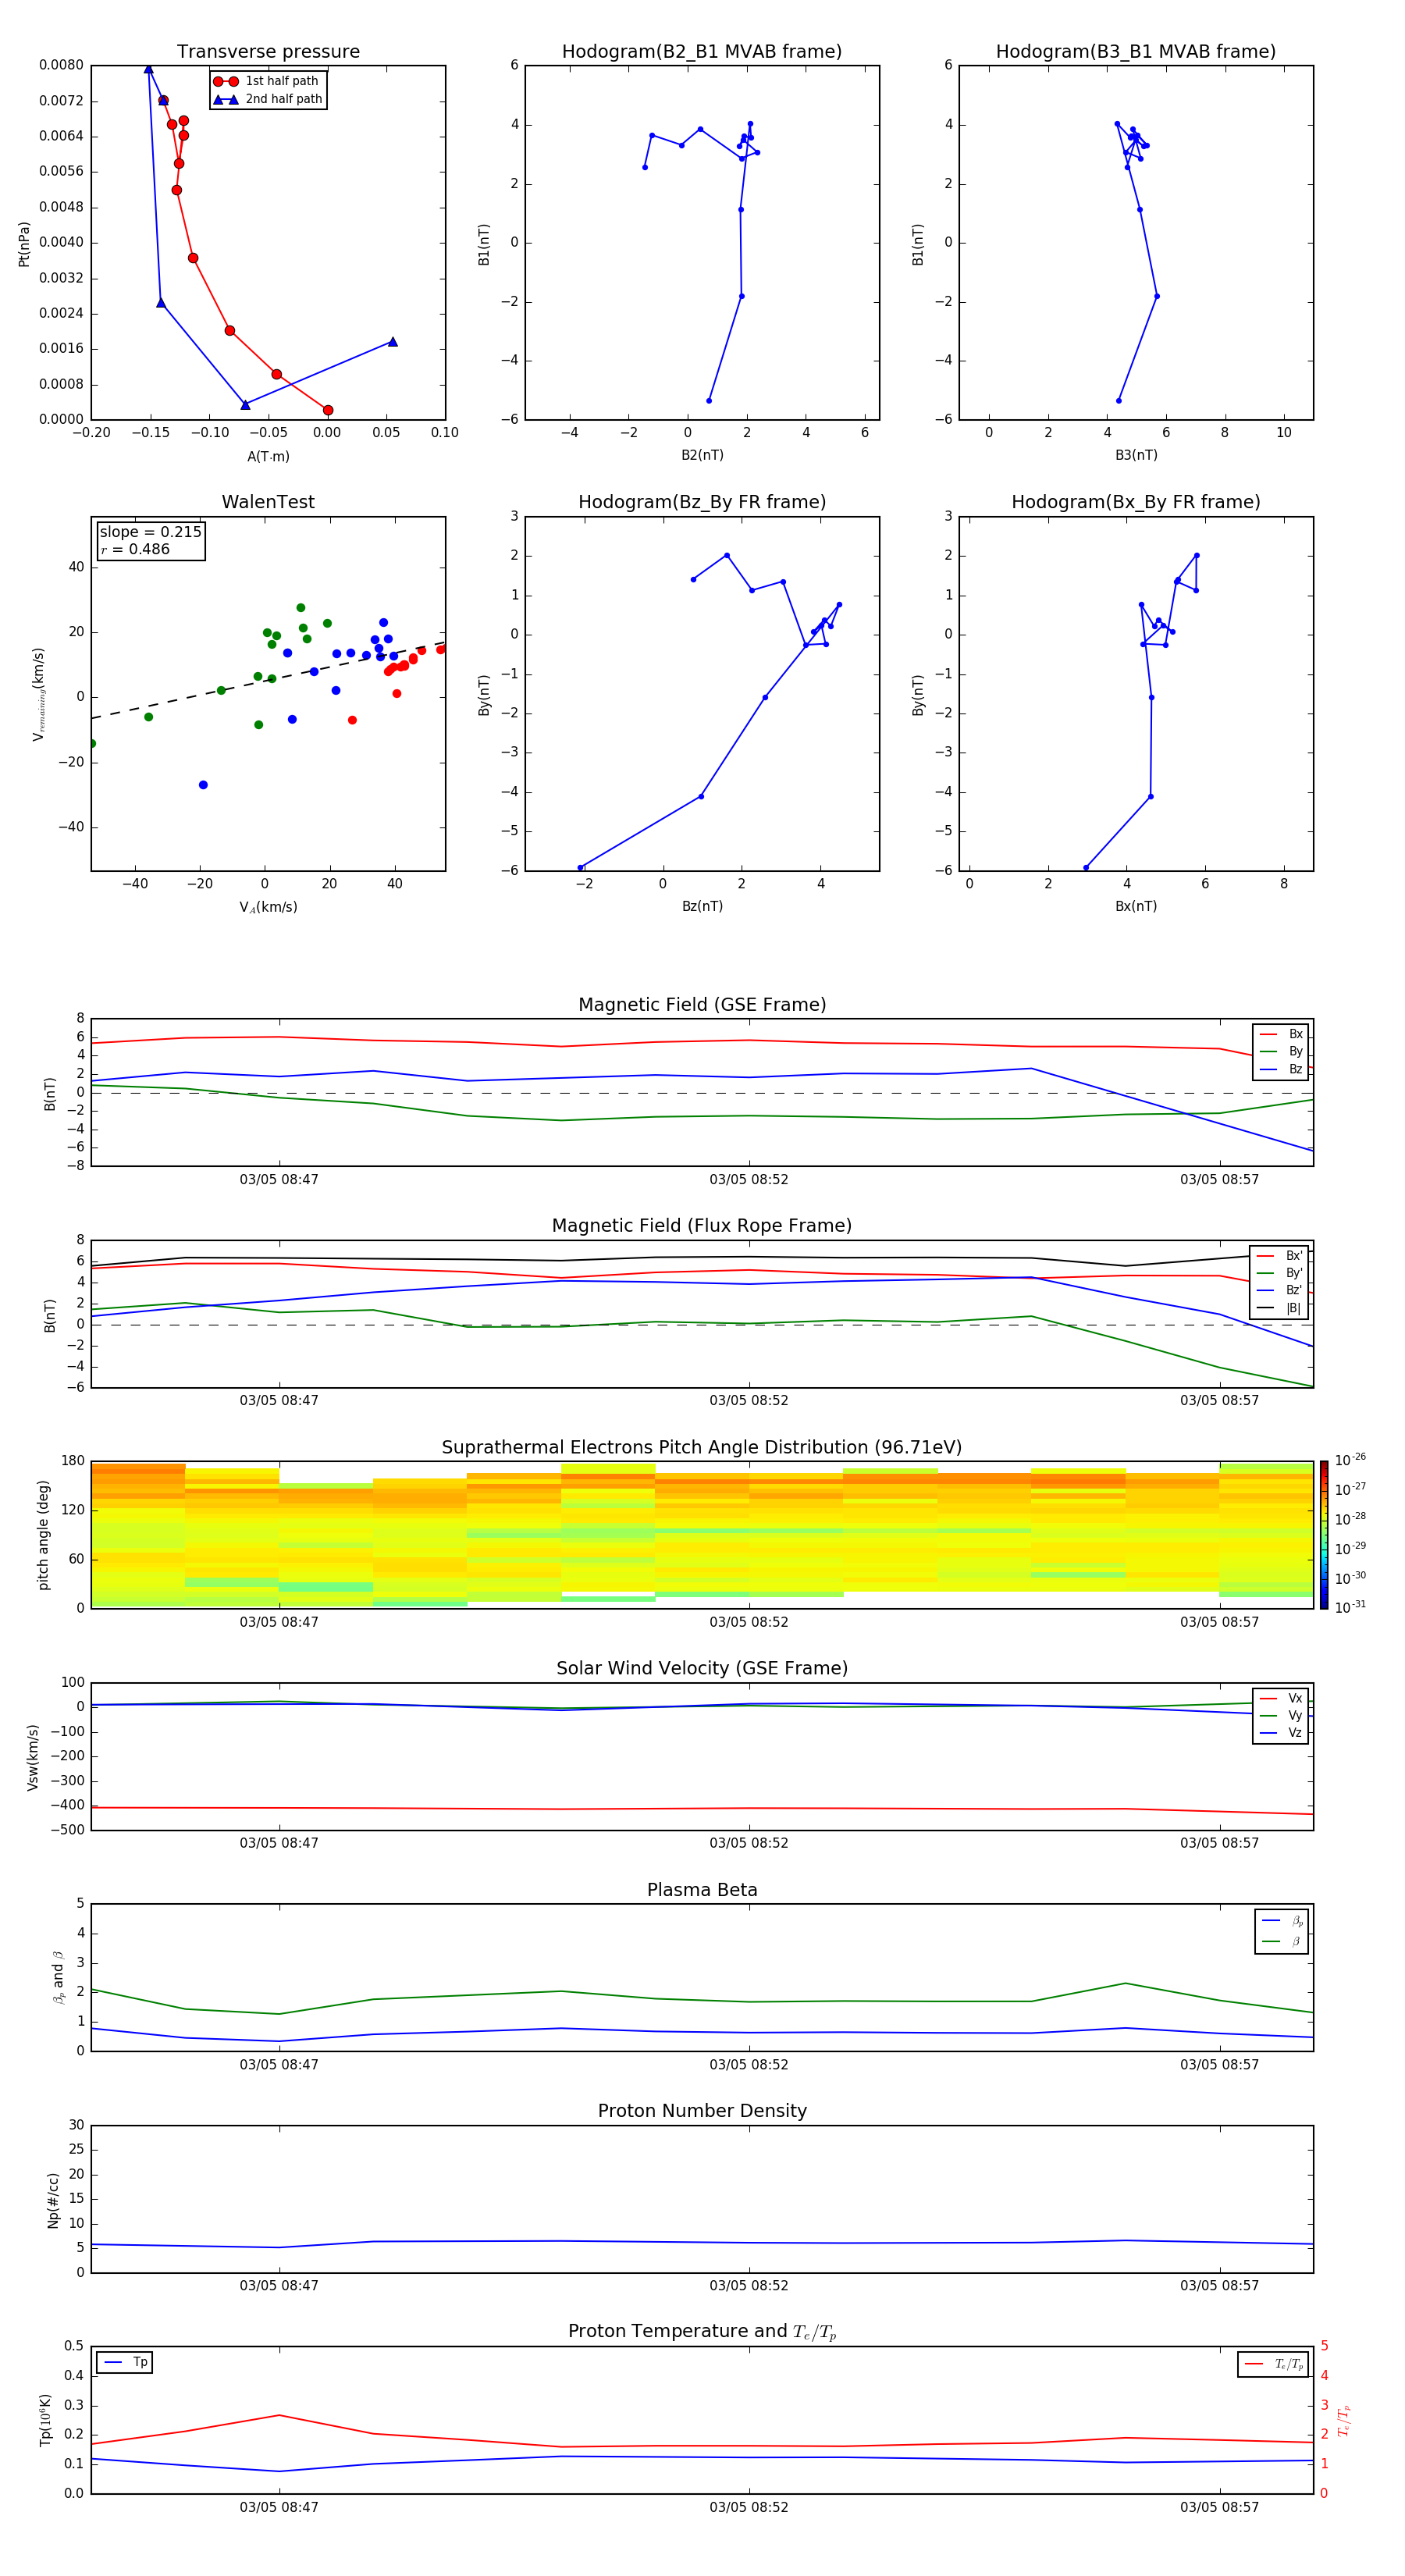Click the 'Hodogram(B2_B1 MVAB frame)' title
Screen dimensions: 1405x2576
click(x=702, y=51)
